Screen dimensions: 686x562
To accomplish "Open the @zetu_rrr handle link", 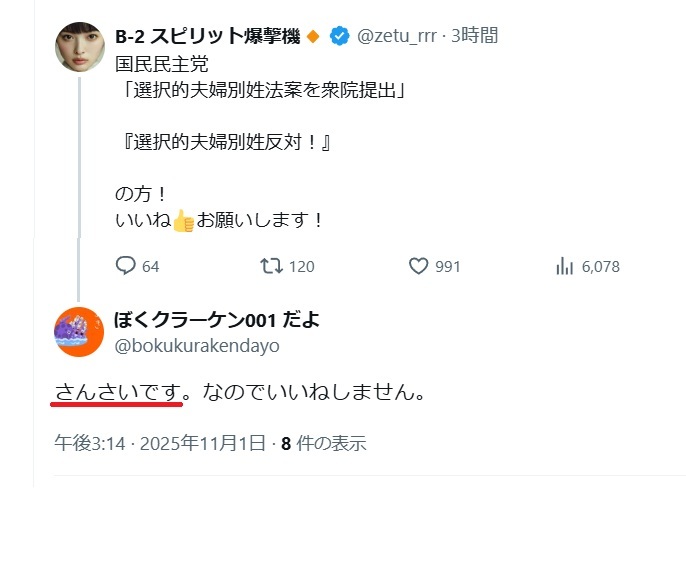I will tap(396, 37).
